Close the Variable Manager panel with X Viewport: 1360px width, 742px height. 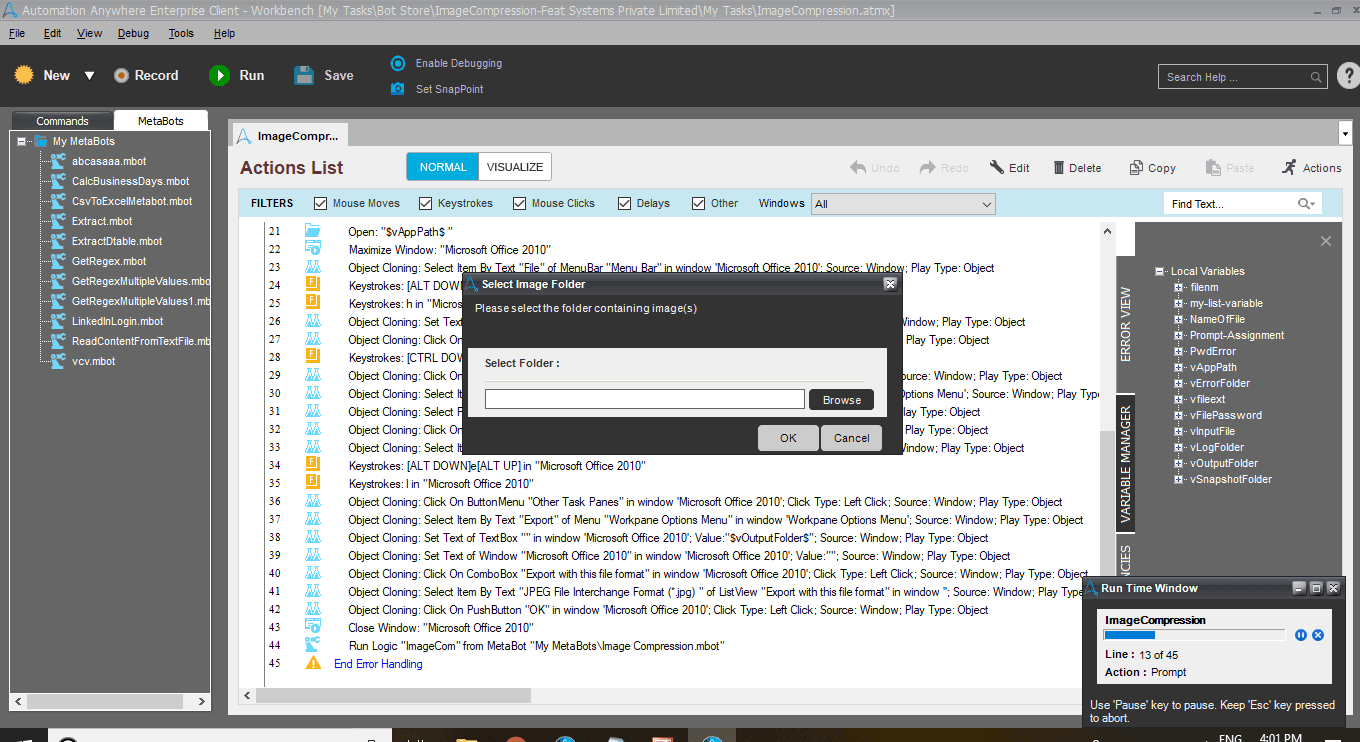coord(1326,241)
